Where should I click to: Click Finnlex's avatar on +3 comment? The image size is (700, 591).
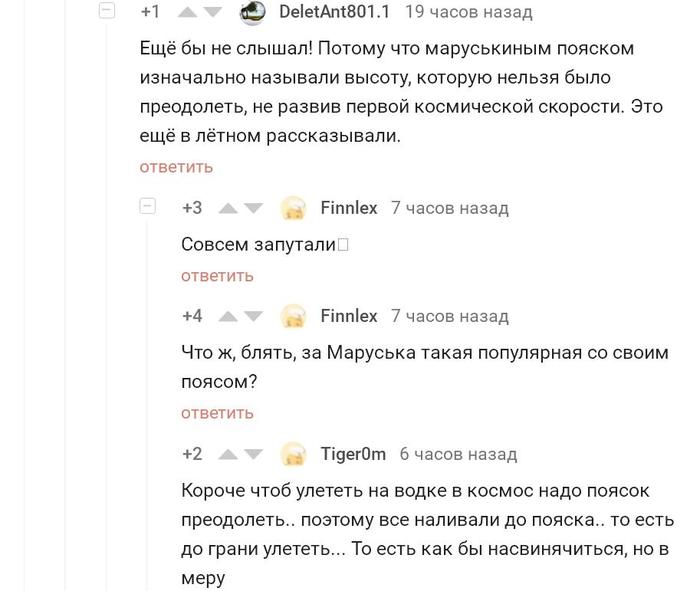click(294, 208)
